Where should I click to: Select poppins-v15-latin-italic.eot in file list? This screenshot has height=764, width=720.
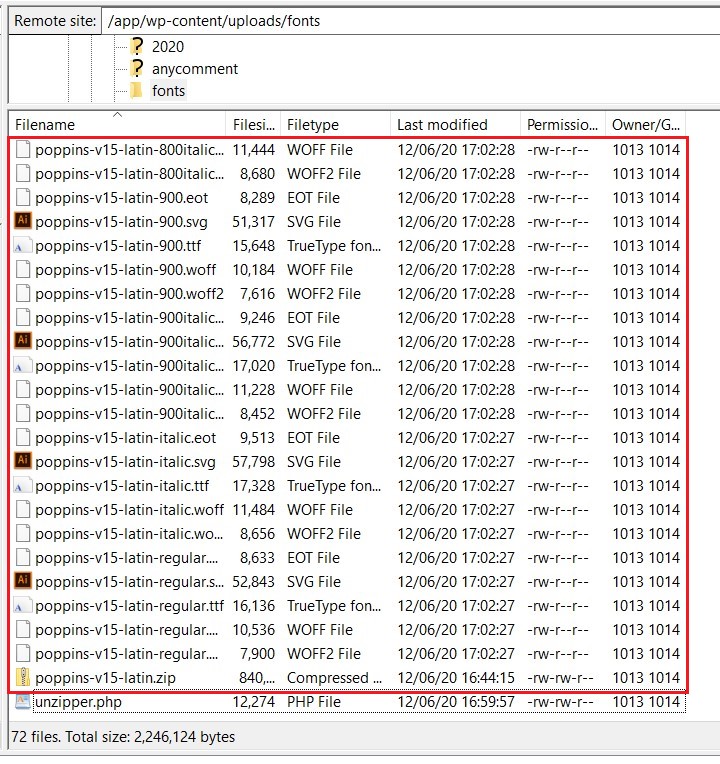click(x=125, y=438)
